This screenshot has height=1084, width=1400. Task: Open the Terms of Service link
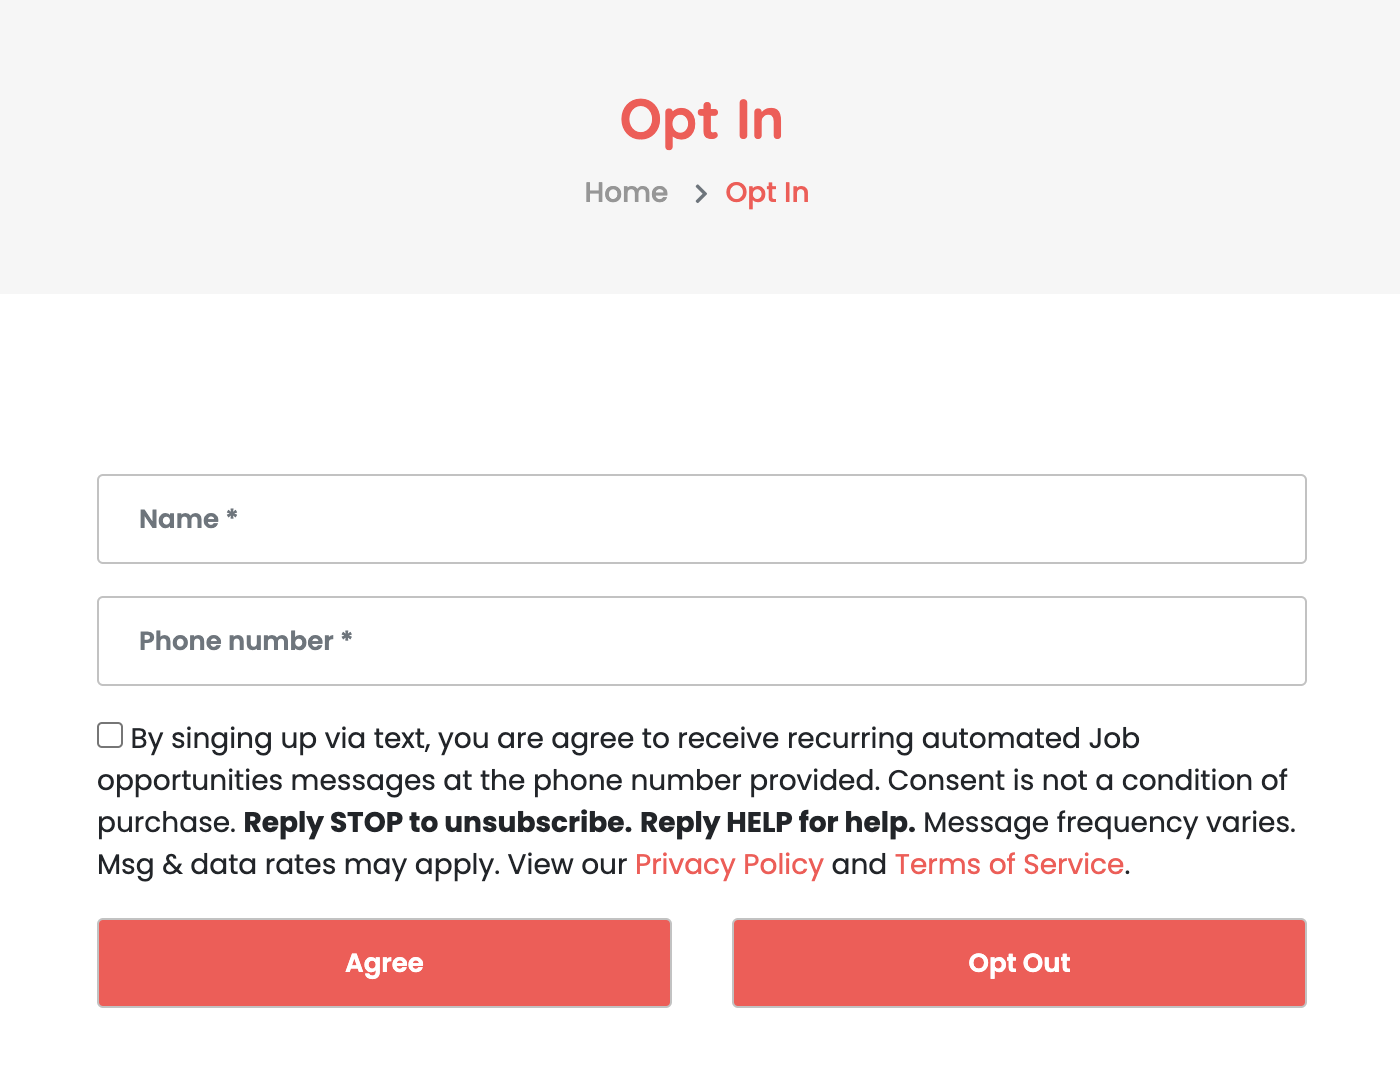coord(1009,864)
